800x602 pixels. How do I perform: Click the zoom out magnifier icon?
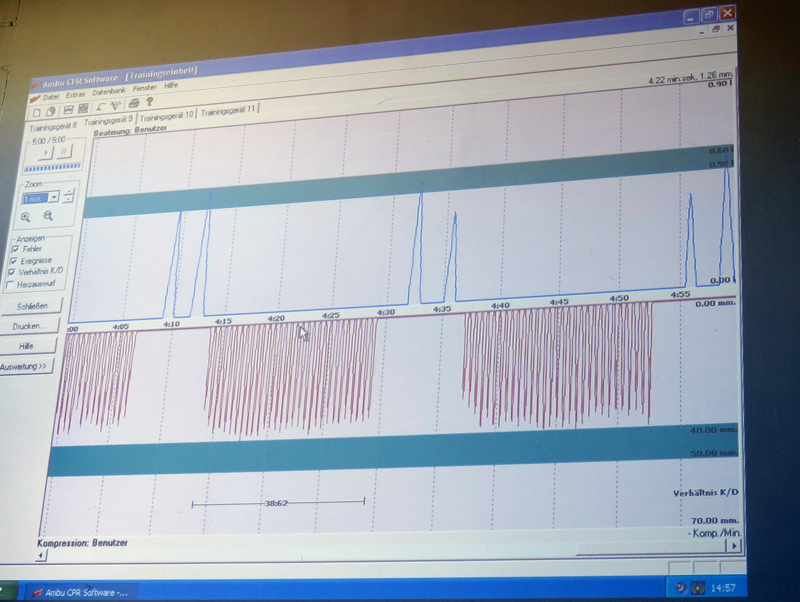pos(47,216)
